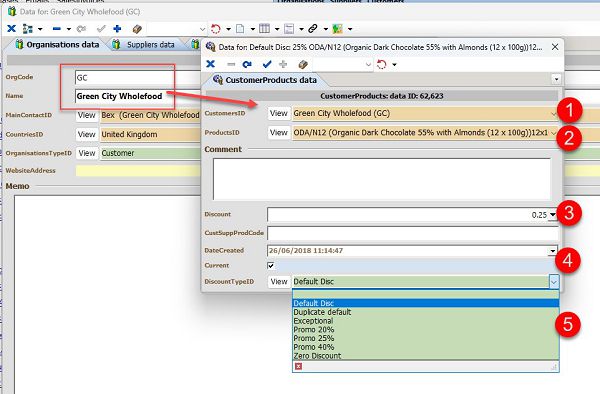Click the form layout icon in Organisations toolbar
600x394 pixels.
[289, 29]
